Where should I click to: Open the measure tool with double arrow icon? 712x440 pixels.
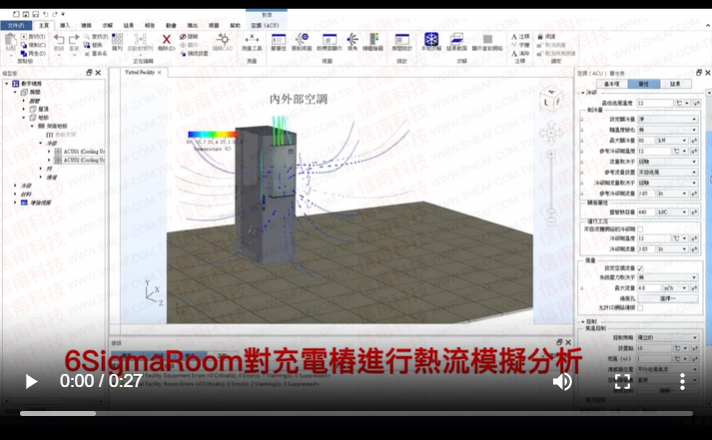click(x=252, y=39)
